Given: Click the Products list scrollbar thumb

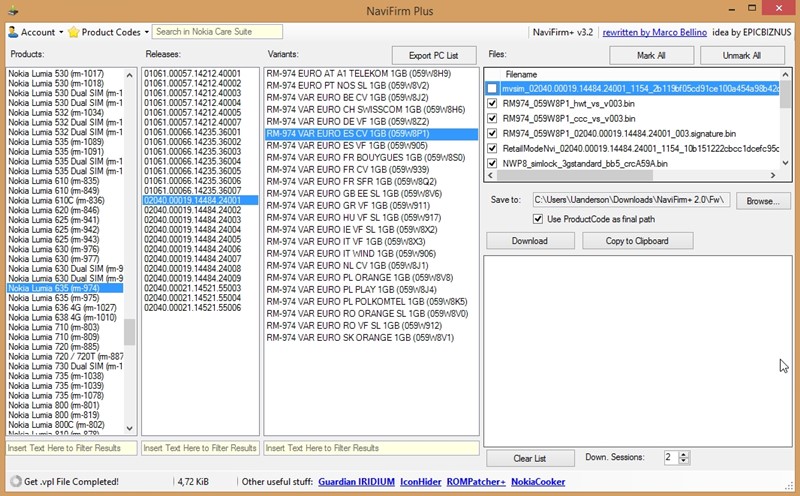Looking at the screenshot, I should 130,332.
